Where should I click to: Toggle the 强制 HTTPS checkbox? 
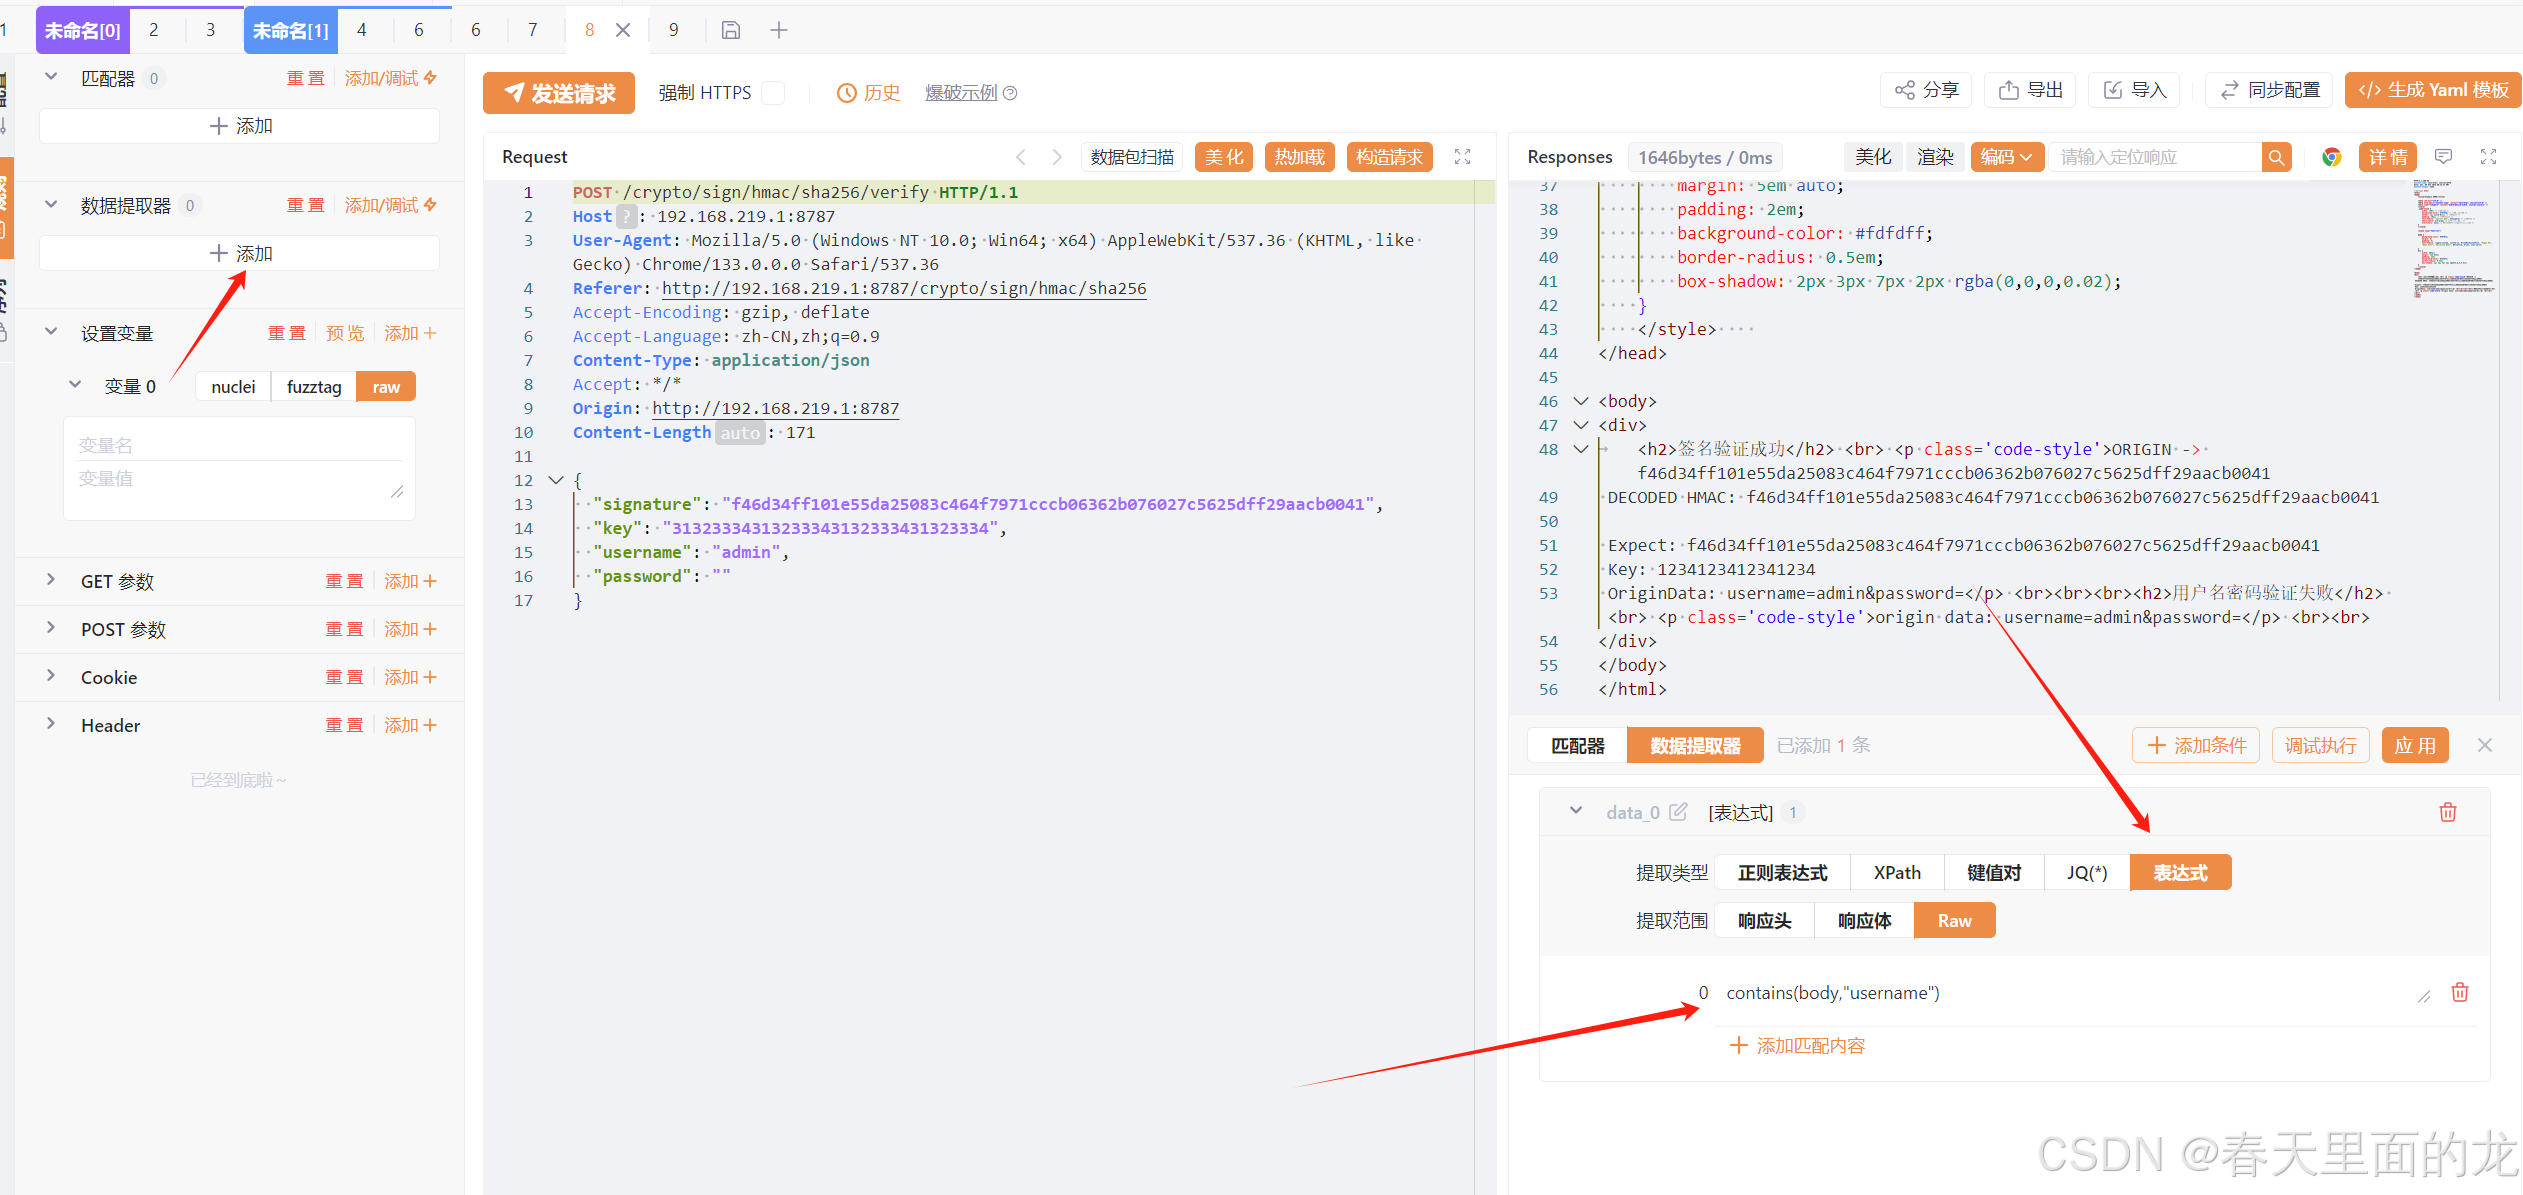pyautogui.click(x=773, y=93)
